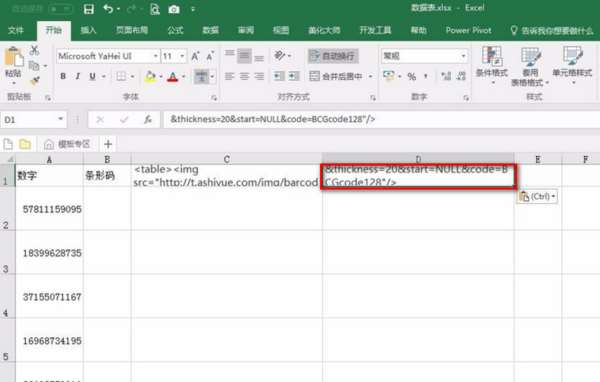Viewport: 600px width, 382px height.
Task: Click the Percent Style icon
Action: click(411, 77)
